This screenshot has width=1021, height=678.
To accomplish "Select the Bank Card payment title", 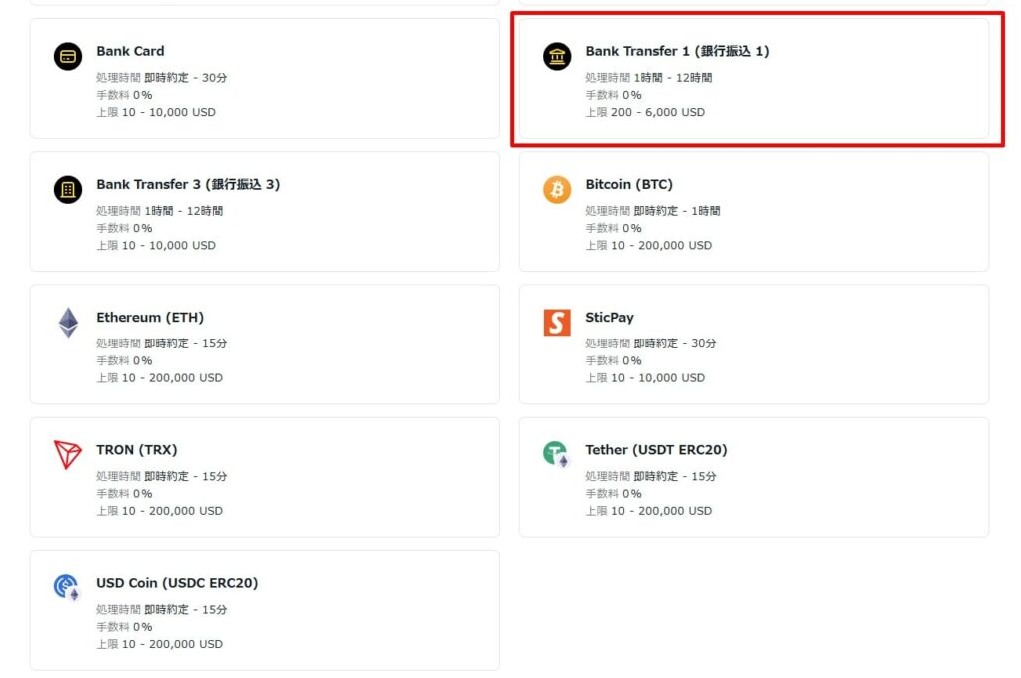I will pyautogui.click(x=130, y=51).
